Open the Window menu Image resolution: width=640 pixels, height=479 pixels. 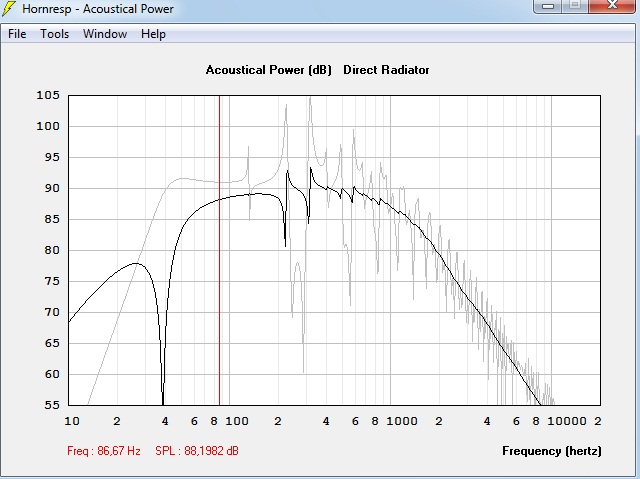pyautogui.click(x=105, y=34)
